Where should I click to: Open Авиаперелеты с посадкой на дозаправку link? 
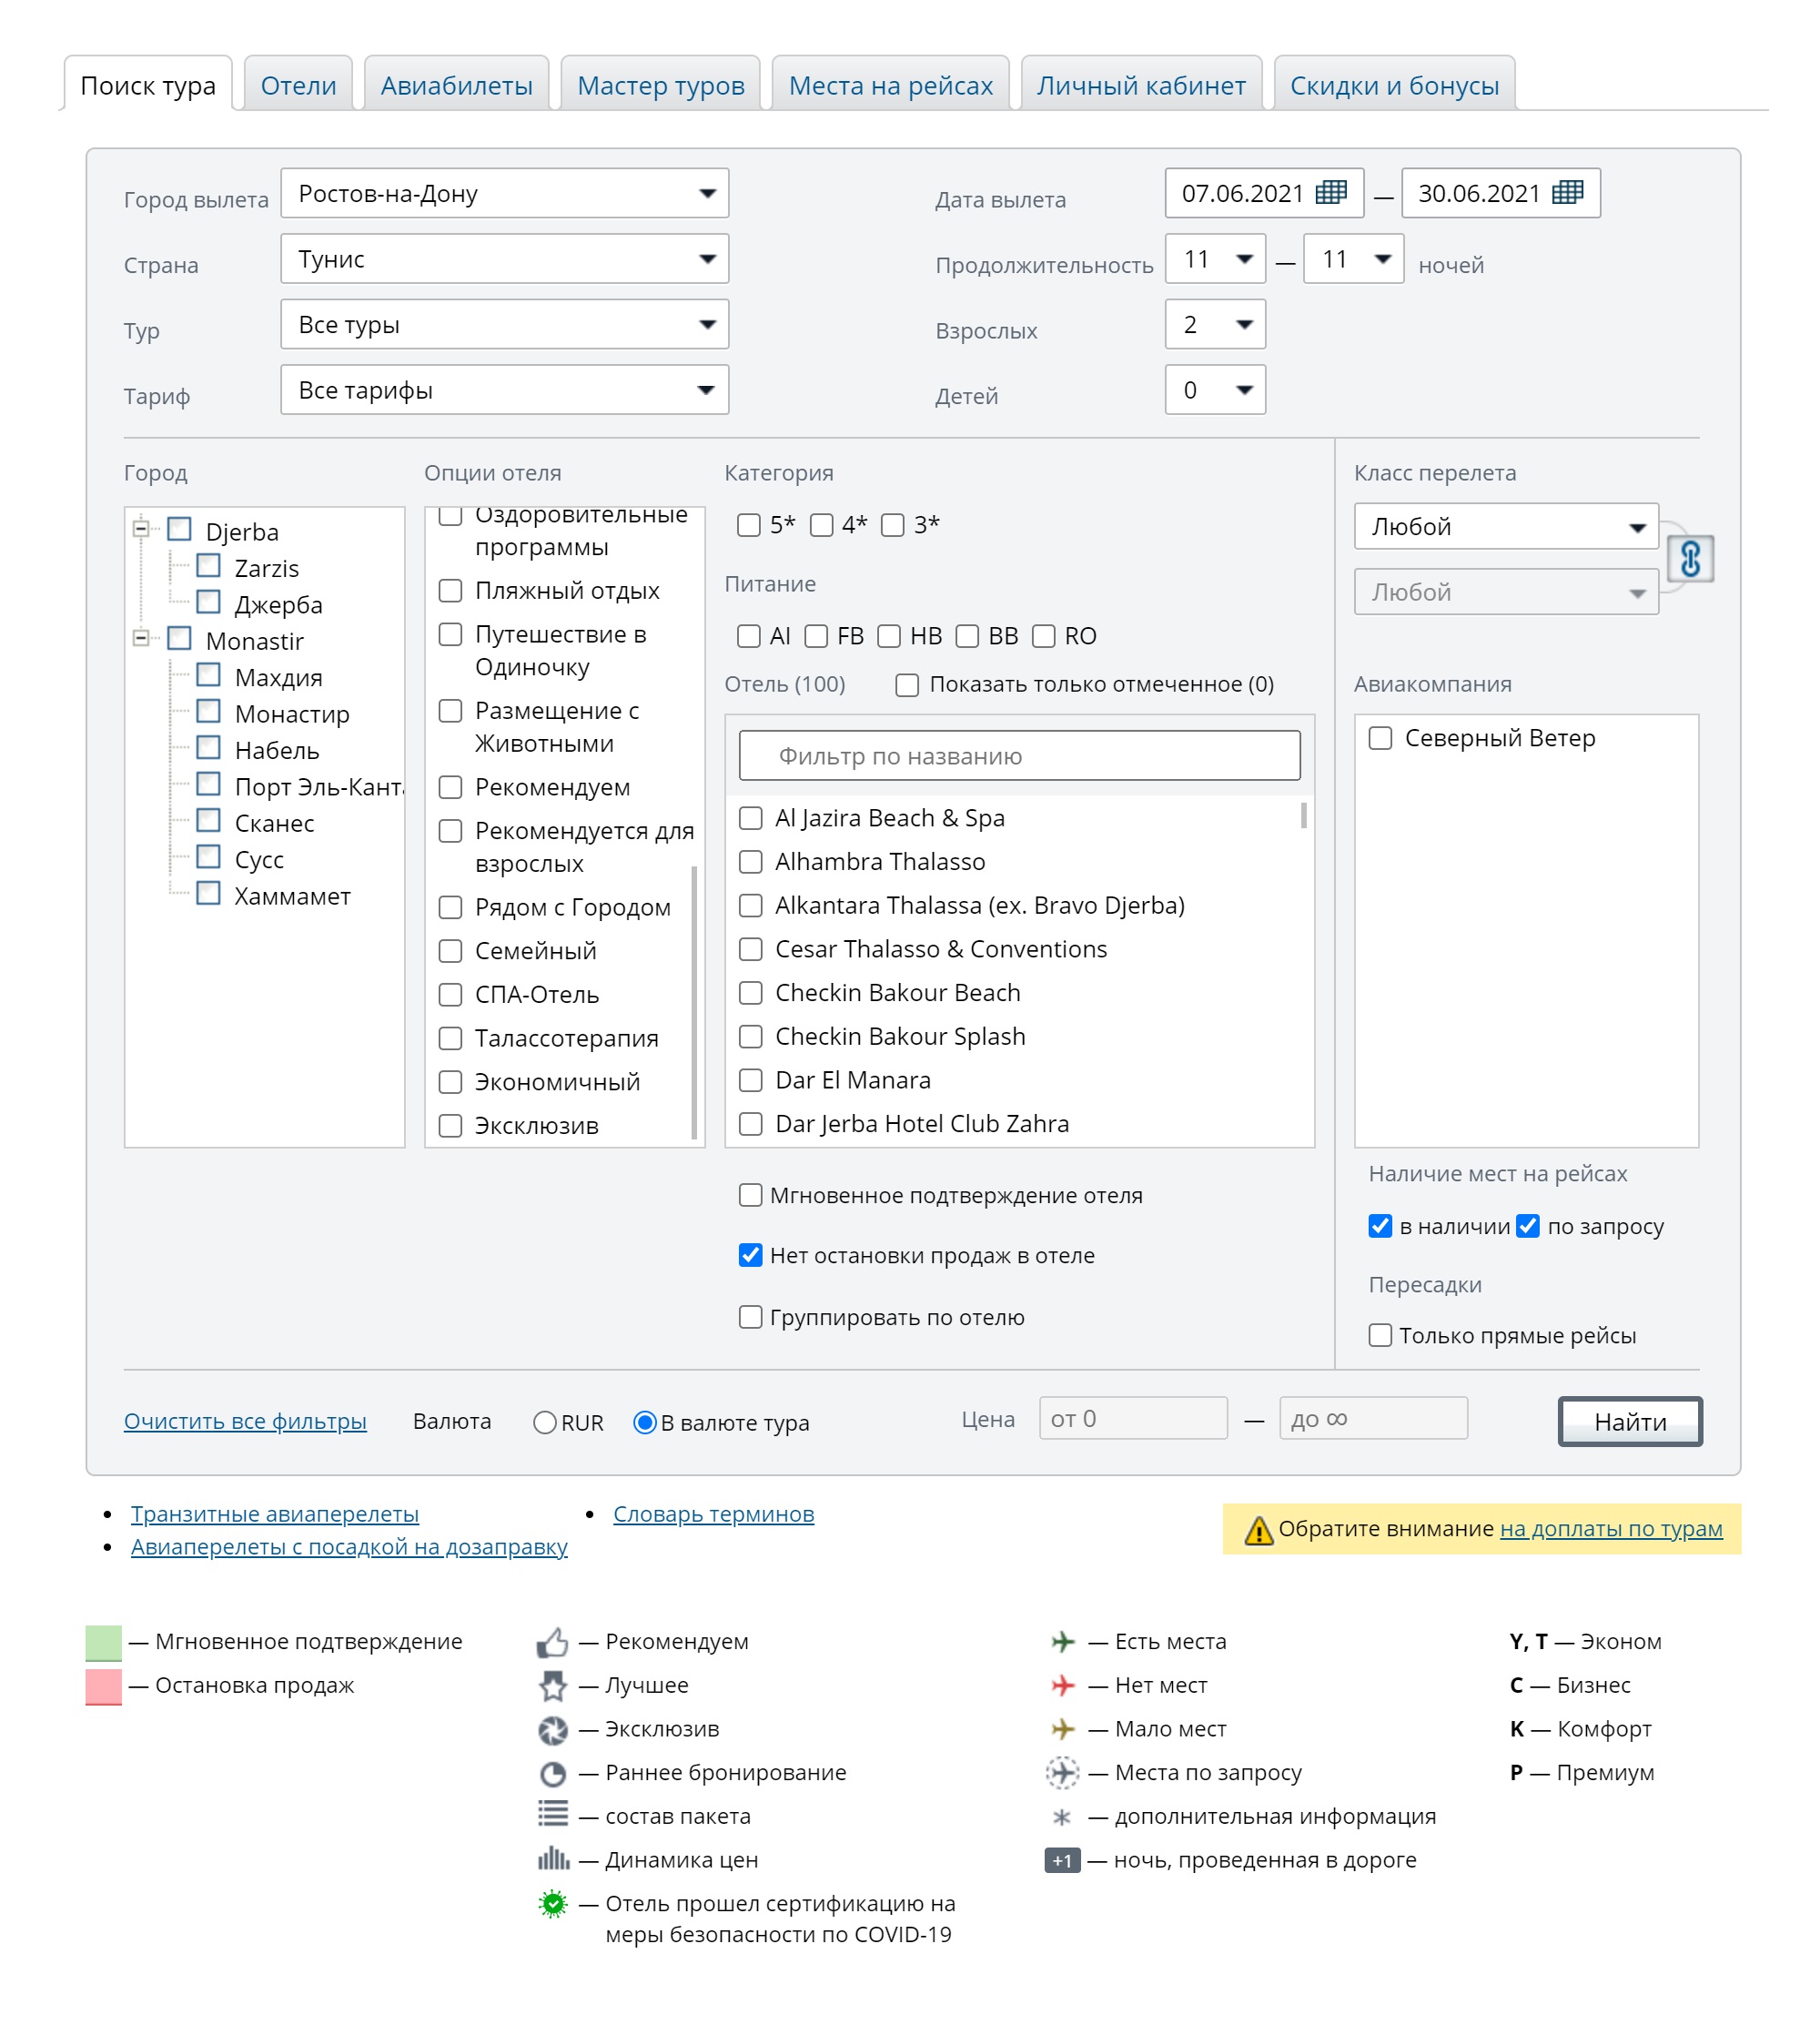point(349,1547)
